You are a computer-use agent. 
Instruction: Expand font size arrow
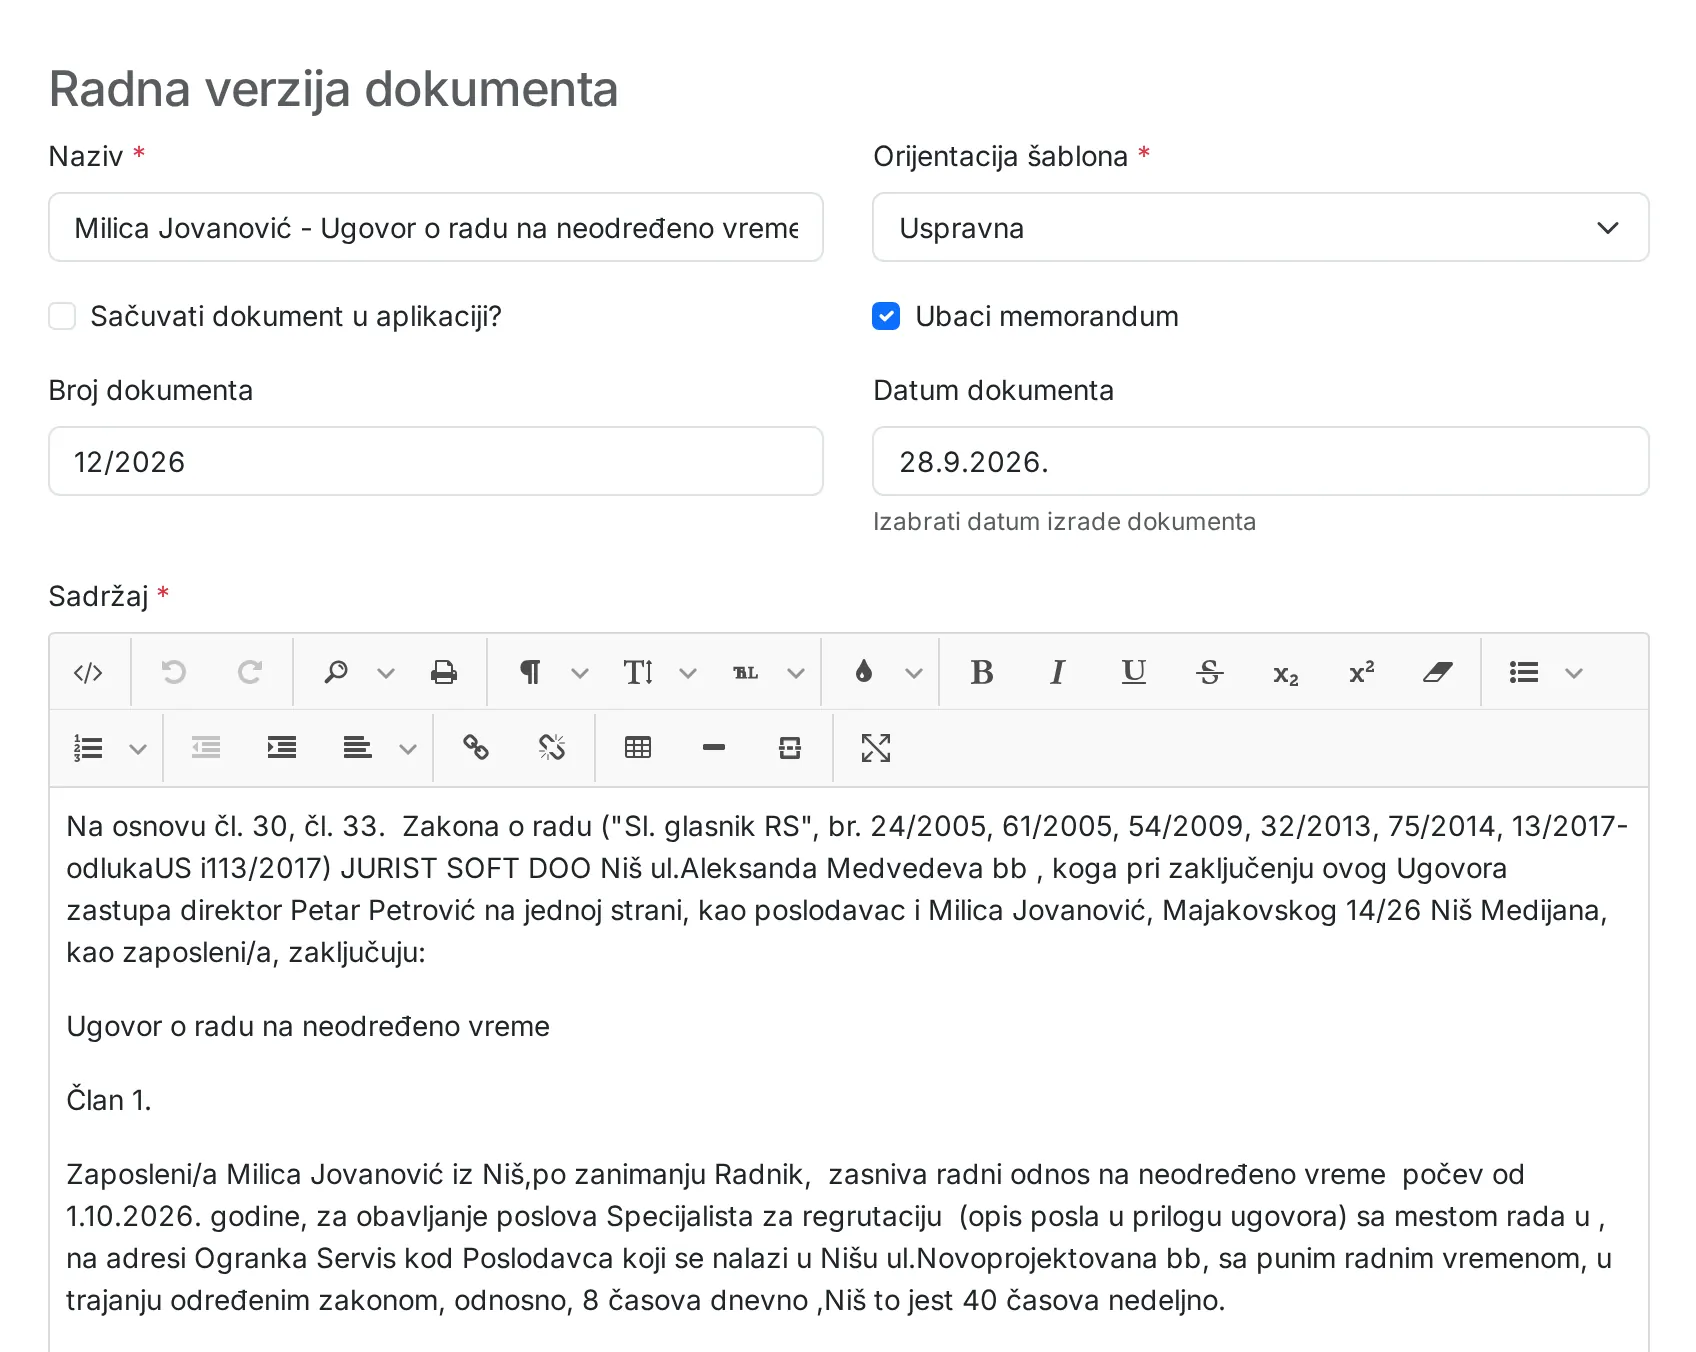[688, 673]
